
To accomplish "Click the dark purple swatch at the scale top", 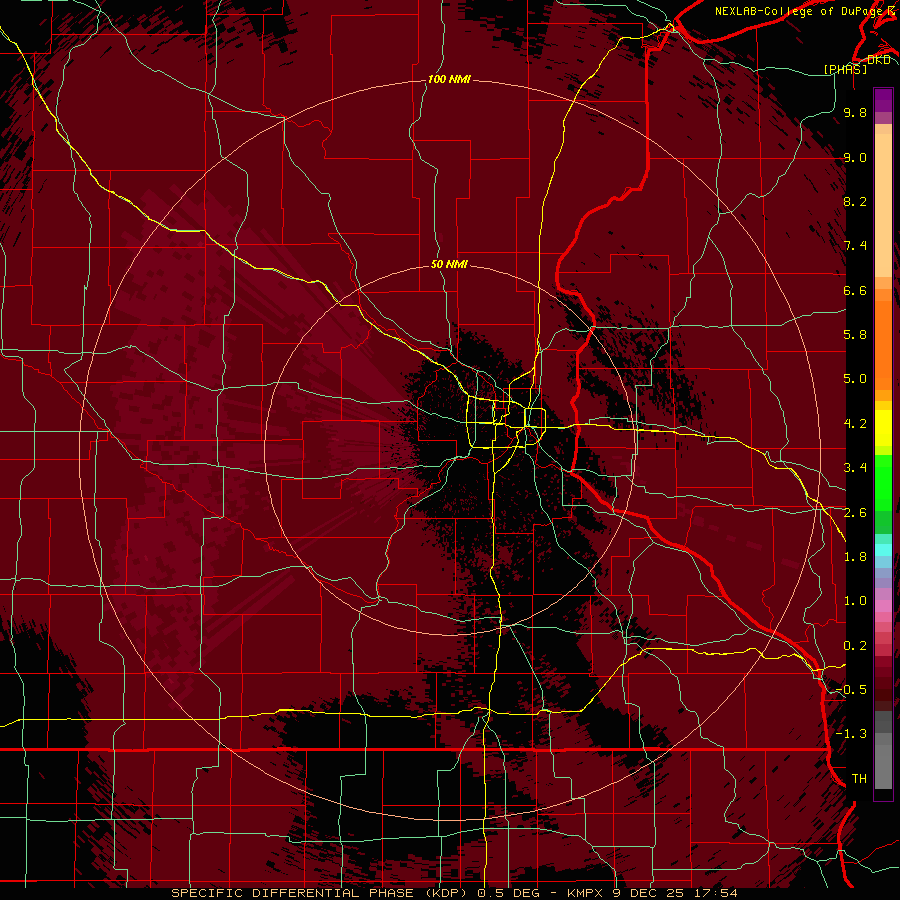I will 883,100.
